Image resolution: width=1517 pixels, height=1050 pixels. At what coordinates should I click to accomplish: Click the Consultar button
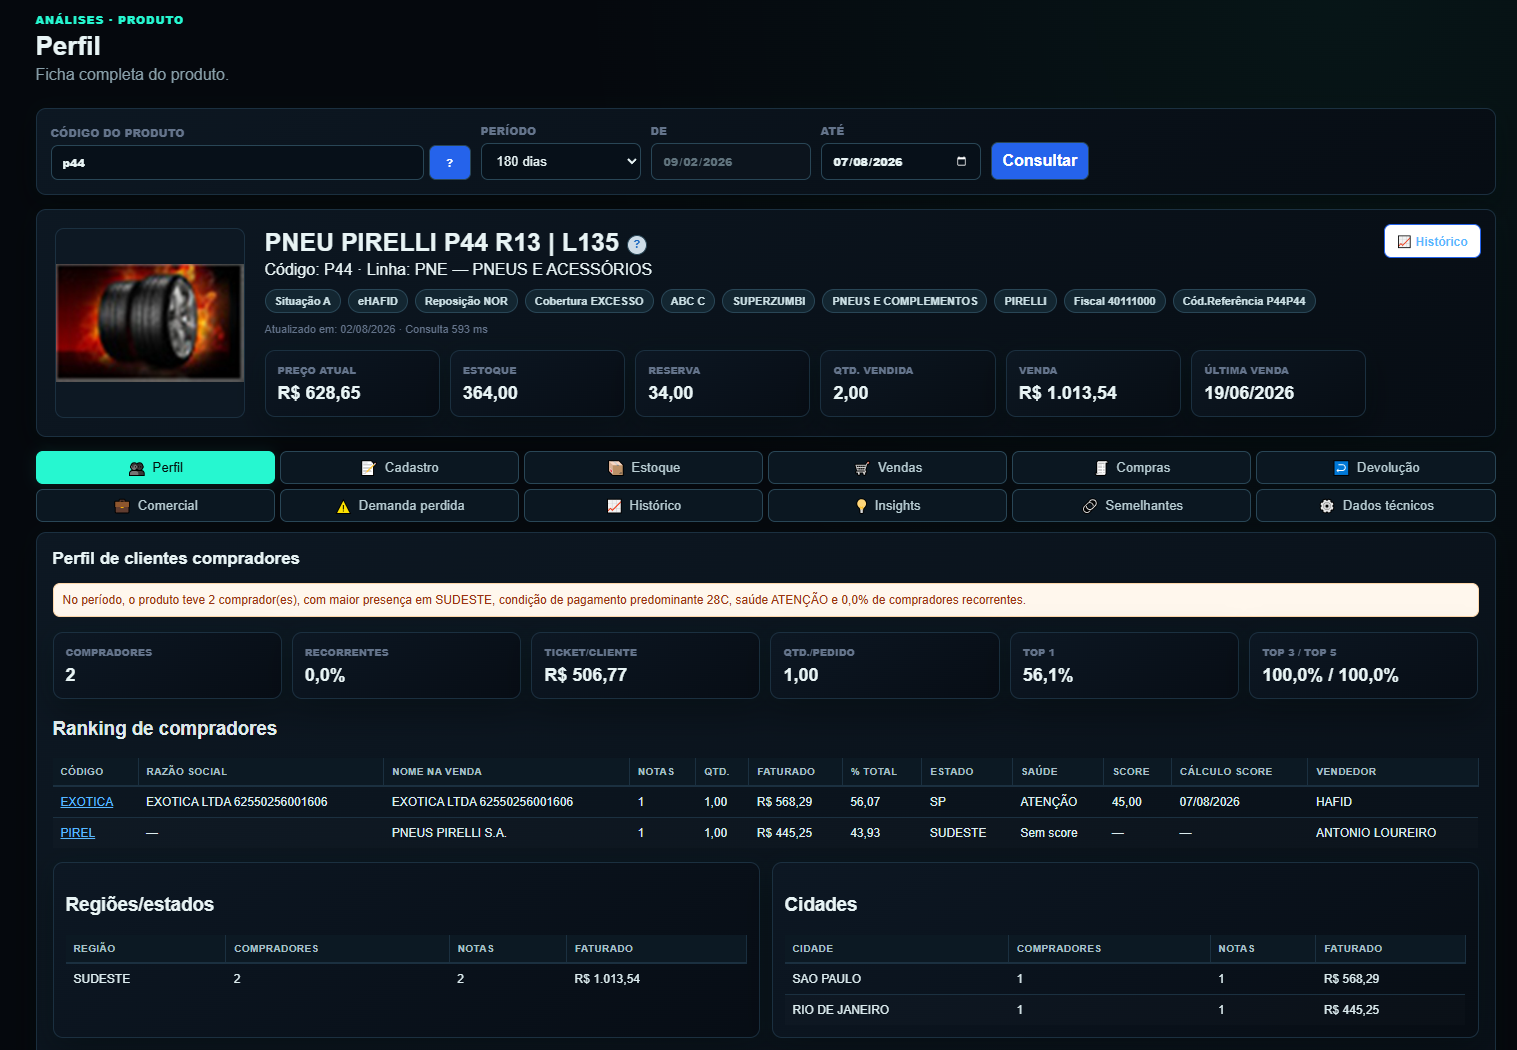click(1040, 161)
